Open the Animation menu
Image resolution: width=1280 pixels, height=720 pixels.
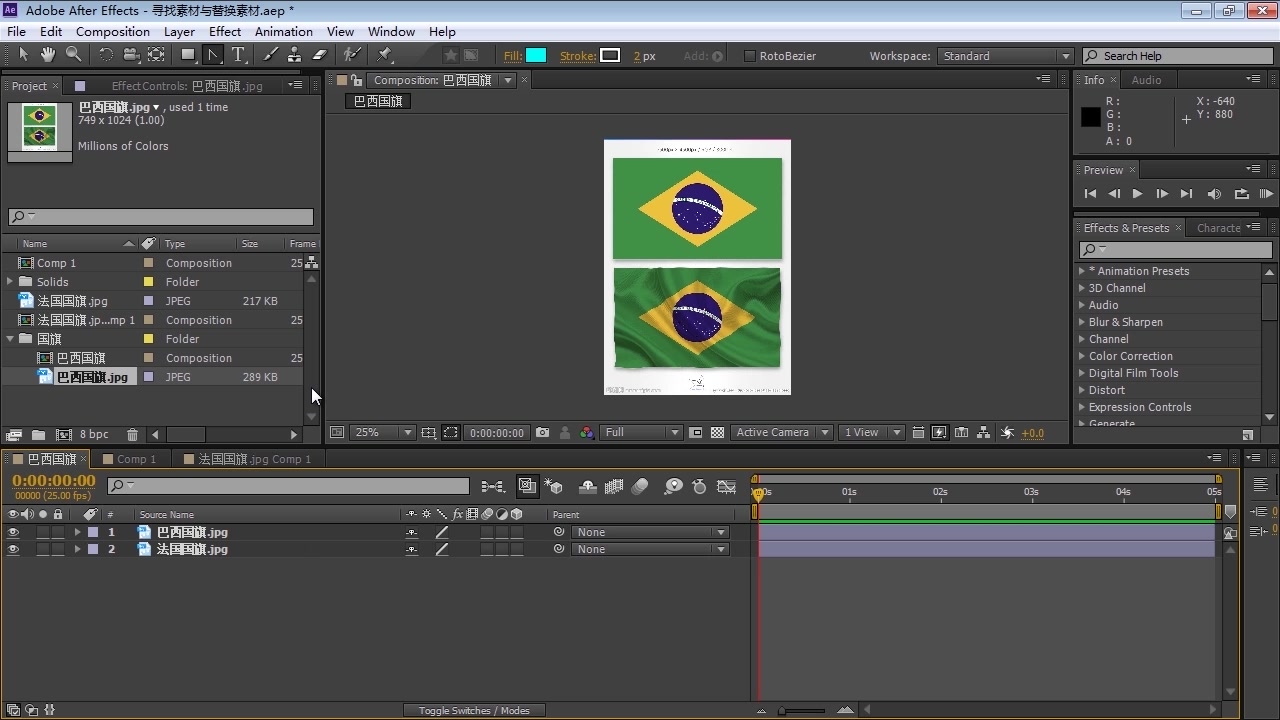coord(284,31)
